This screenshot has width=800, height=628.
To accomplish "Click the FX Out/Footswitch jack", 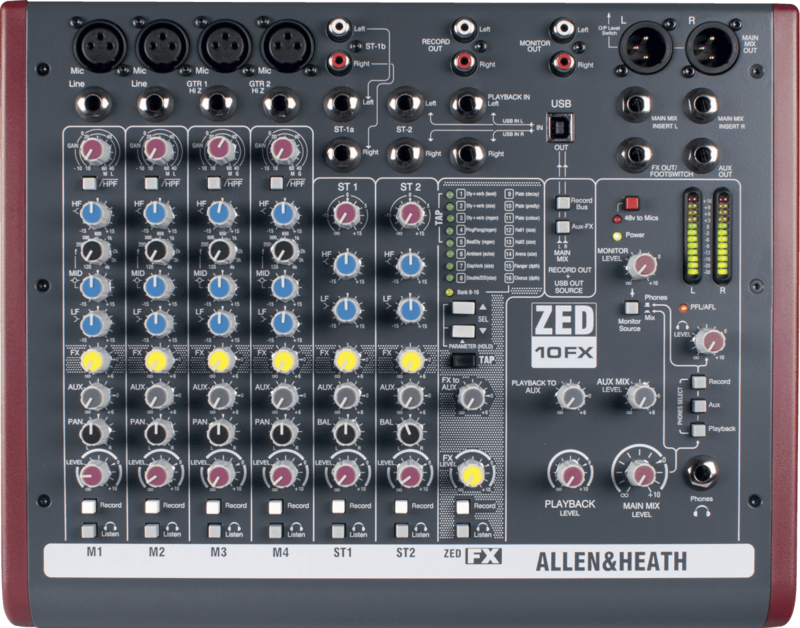I will point(637,152).
